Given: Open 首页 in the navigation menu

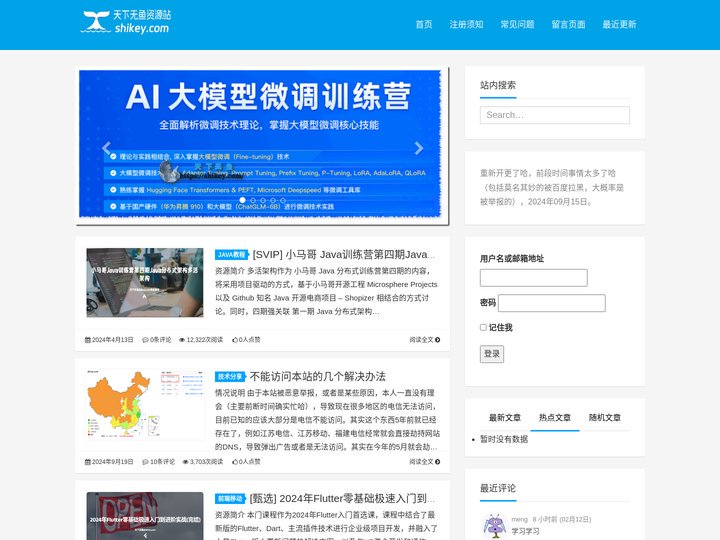Looking at the screenshot, I should coord(424,24).
